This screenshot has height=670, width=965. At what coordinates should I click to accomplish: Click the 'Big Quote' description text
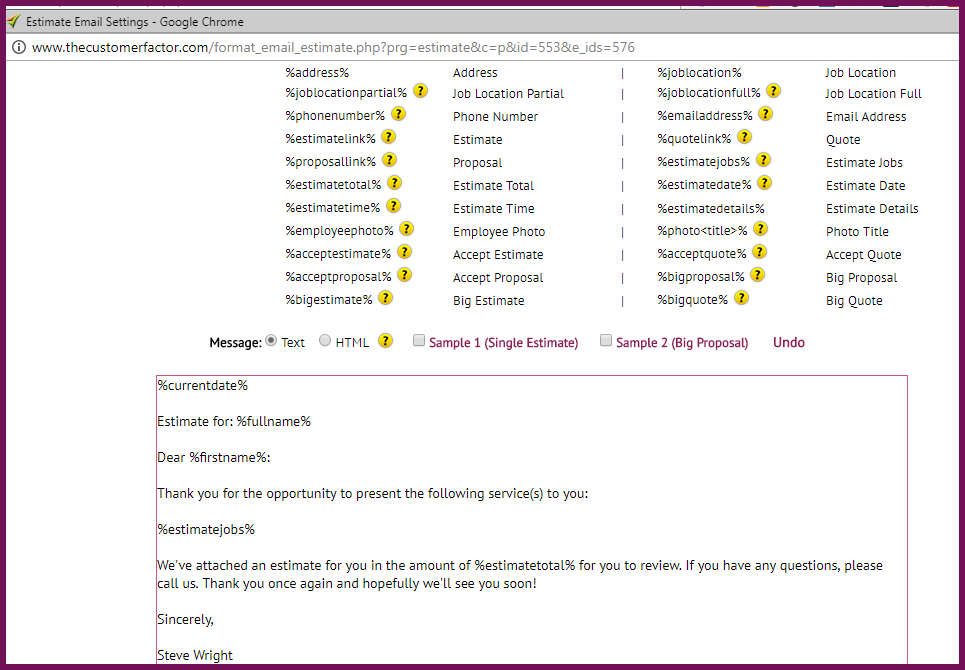pyautogui.click(x=854, y=301)
